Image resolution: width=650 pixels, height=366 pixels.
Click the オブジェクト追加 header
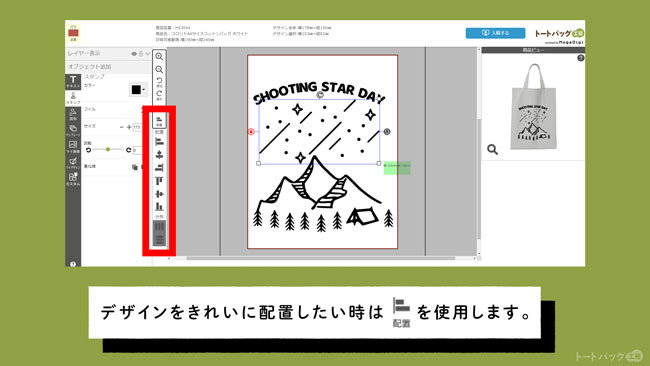[x=109, y=67]
